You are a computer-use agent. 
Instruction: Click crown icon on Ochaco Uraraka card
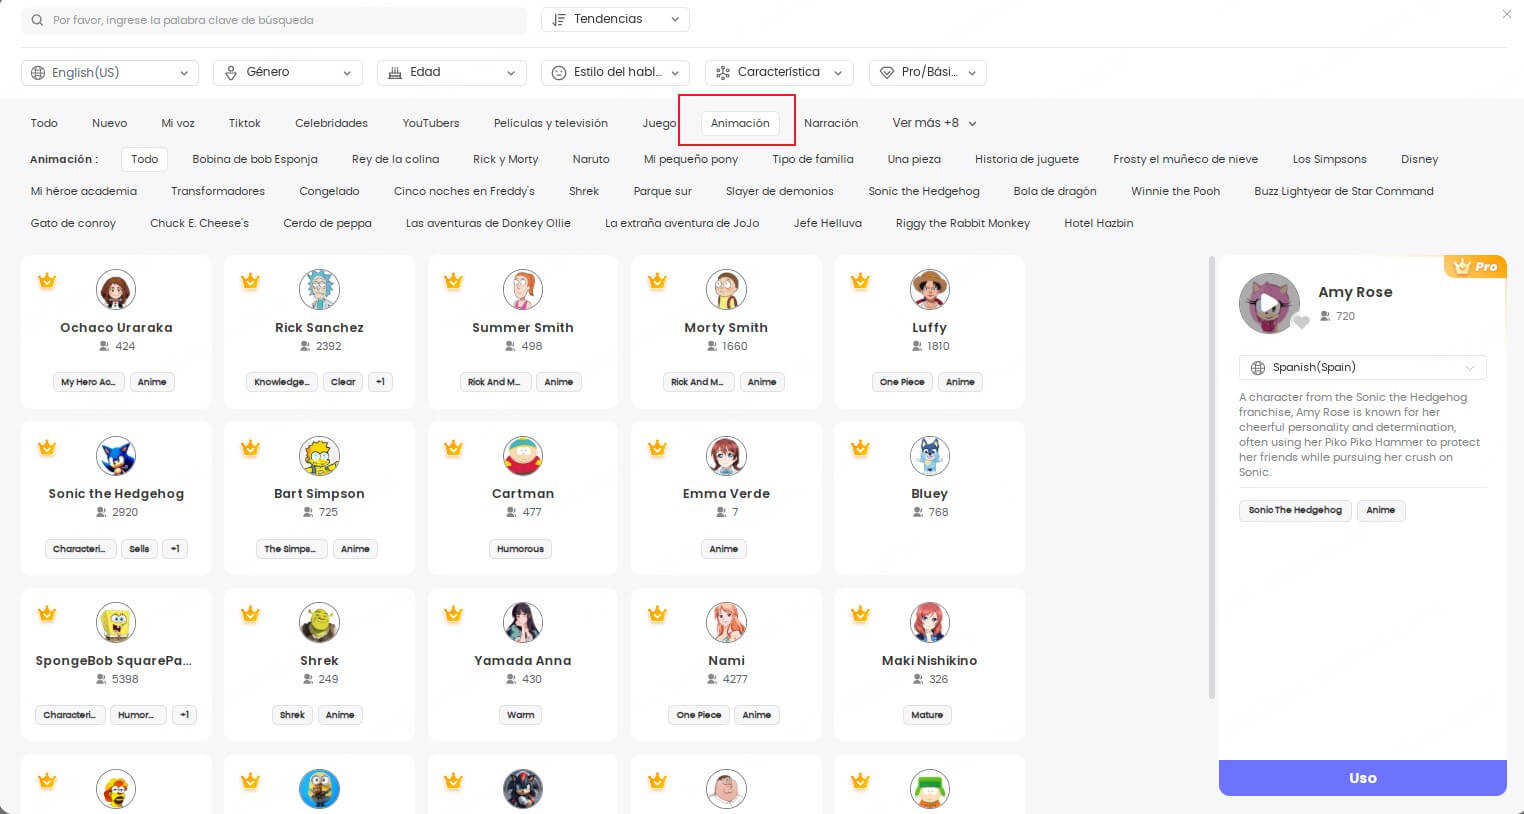coord(47,281)
